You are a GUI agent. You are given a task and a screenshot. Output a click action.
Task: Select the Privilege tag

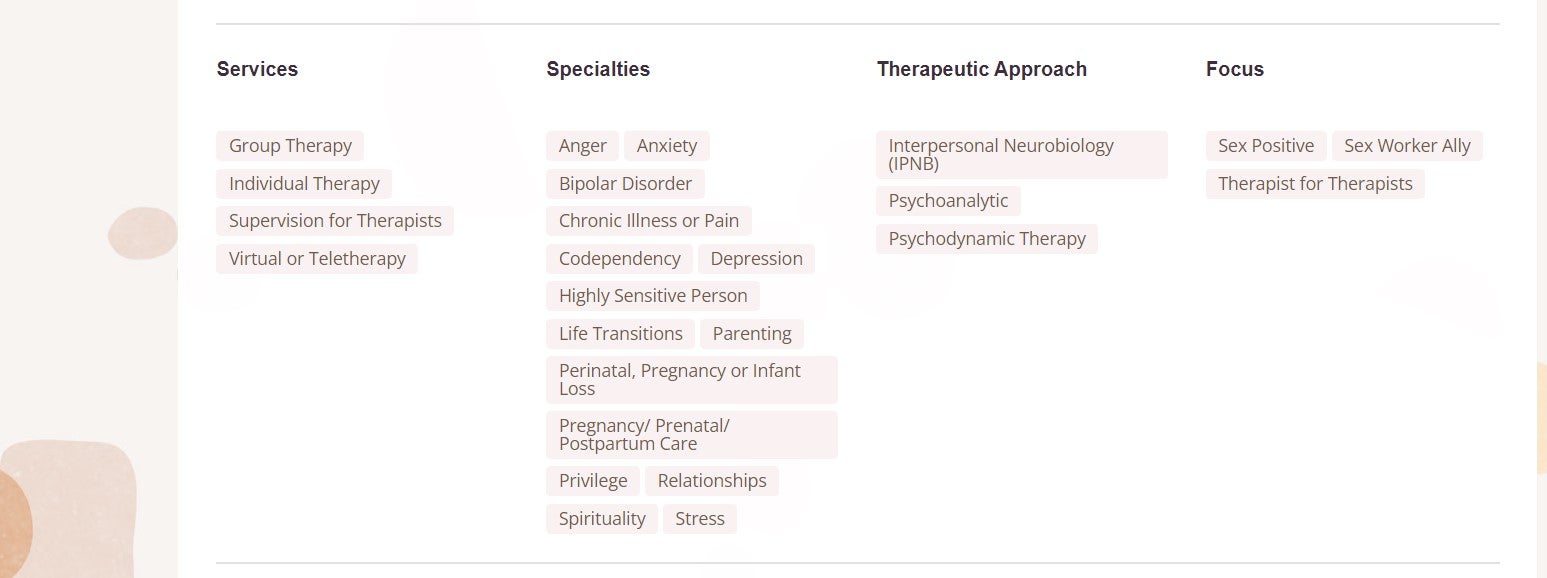click(x=593, y=481)
